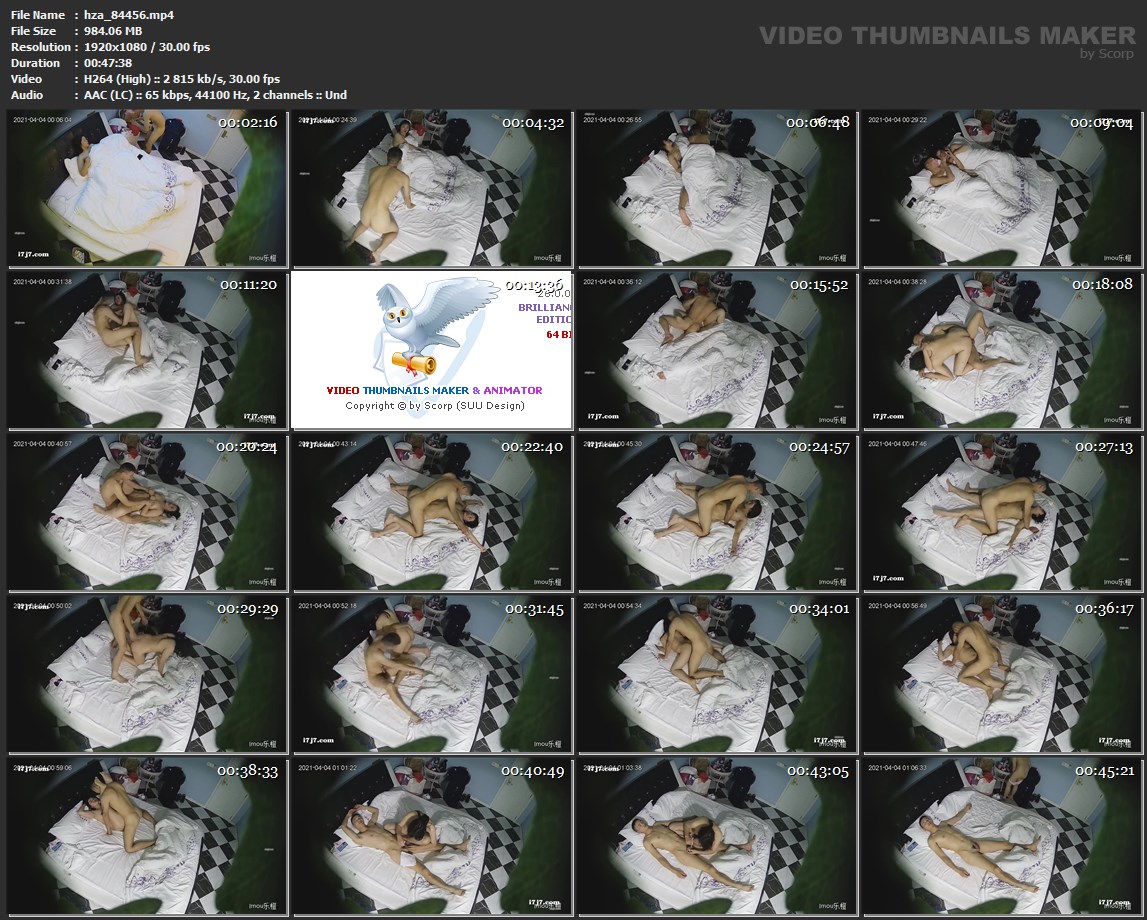
Task: Select the thumbnail stamped 00:40:49
Action: (x=432, y=837)
